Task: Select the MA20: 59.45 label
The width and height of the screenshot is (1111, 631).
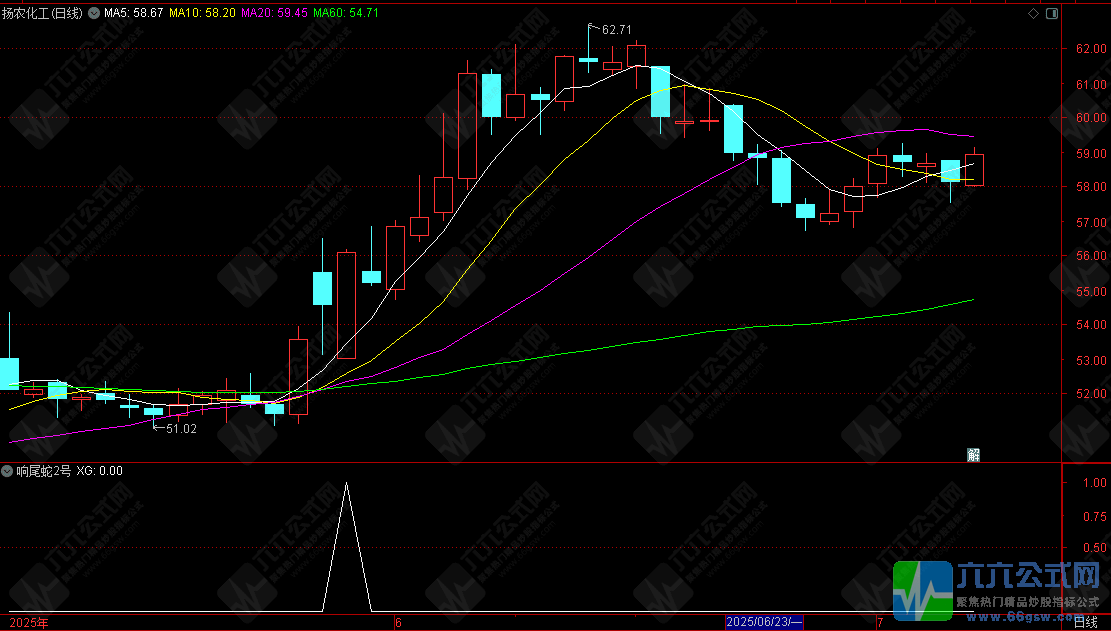Action: tap(274, 13)
